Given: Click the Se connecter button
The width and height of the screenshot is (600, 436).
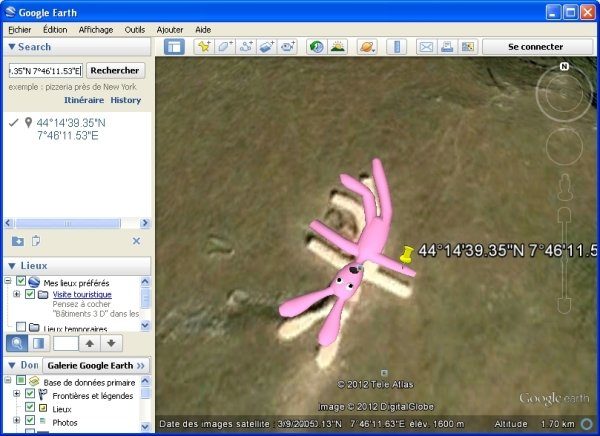Looking at the screenshot, I should click(x=535, y=47).
